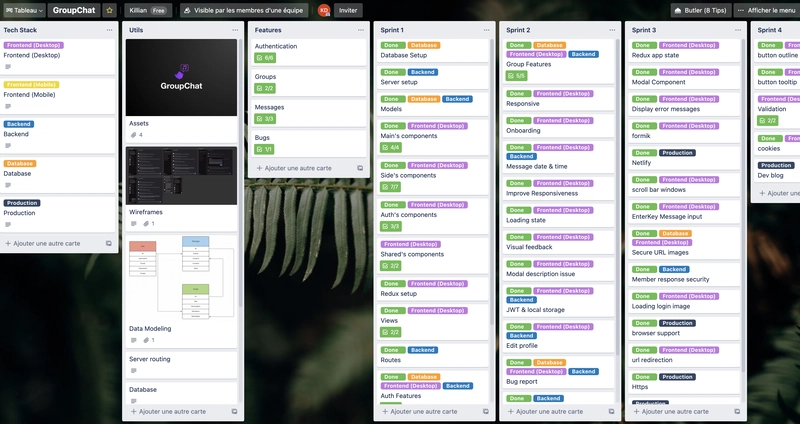Add another card to Tech Stack list
The height and width of the screenshot is (424, 800).
pos(43,243)
